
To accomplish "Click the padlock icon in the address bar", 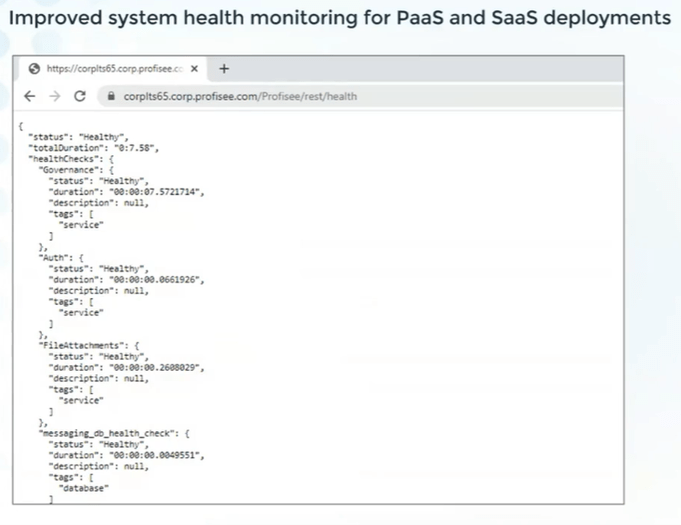I will 111,96.
